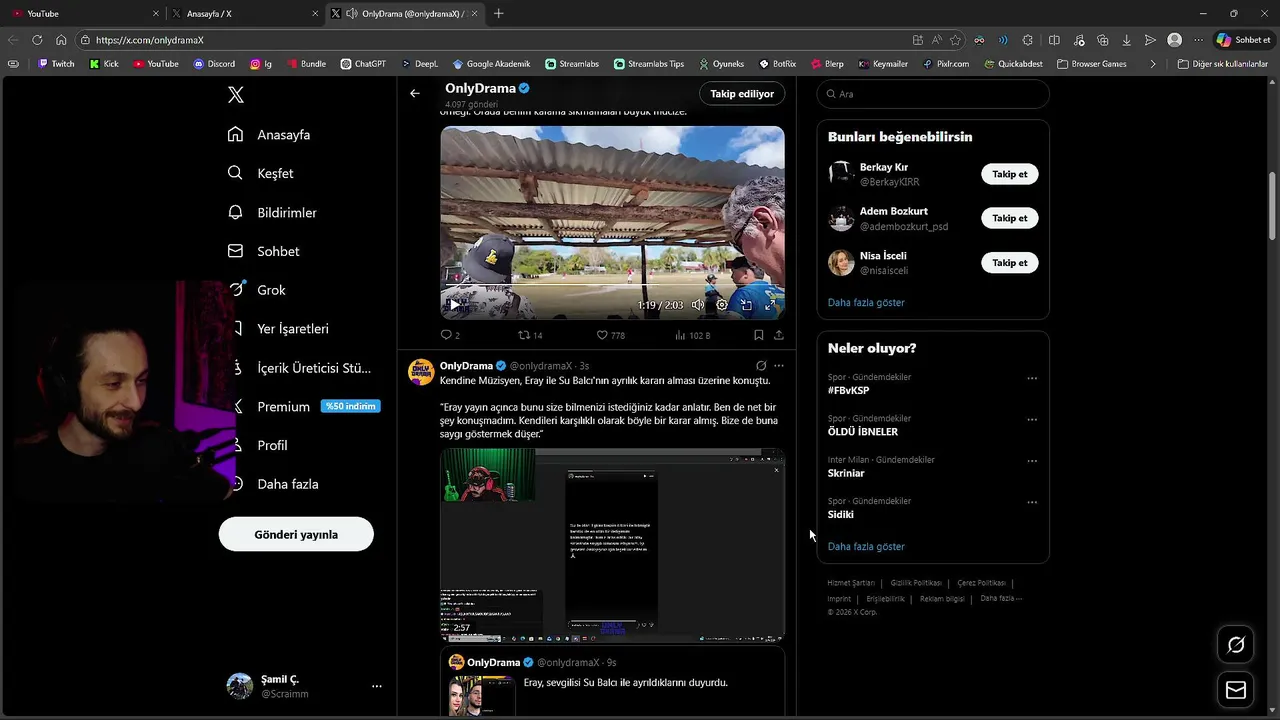Image resolution: width=1280 pixels, height=720 pixels.
Task: Open the #FBvKSP trend
Action: 848,390
